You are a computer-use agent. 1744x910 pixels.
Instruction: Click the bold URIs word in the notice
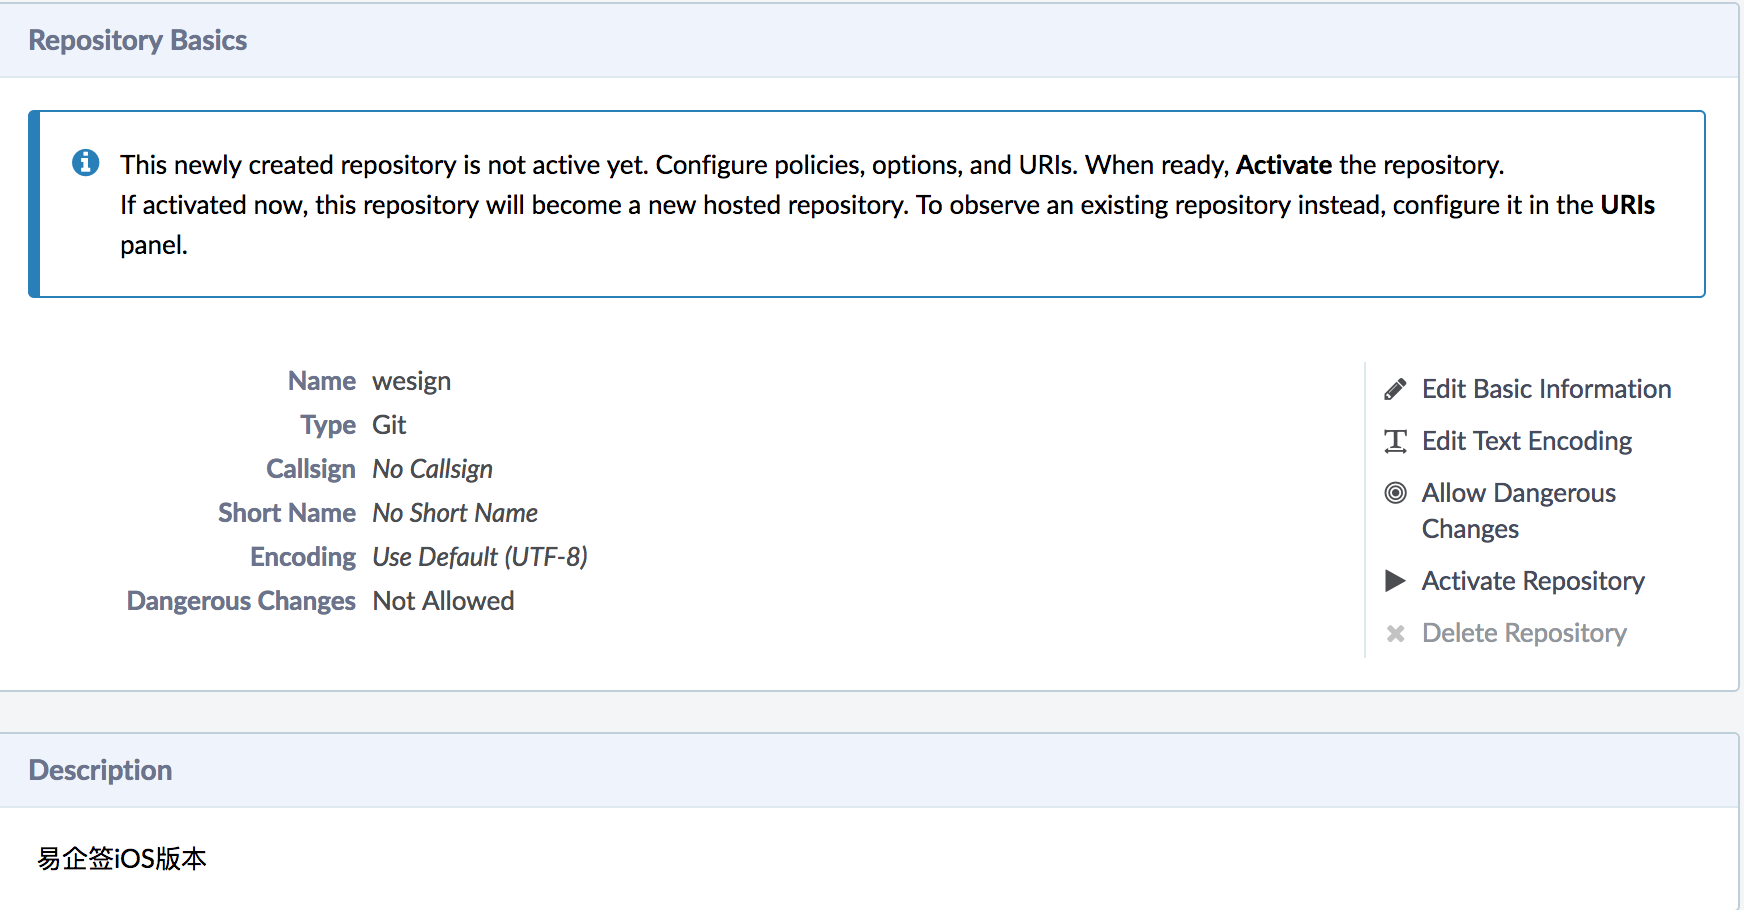pyautogui.click(x=1627, y=205)
